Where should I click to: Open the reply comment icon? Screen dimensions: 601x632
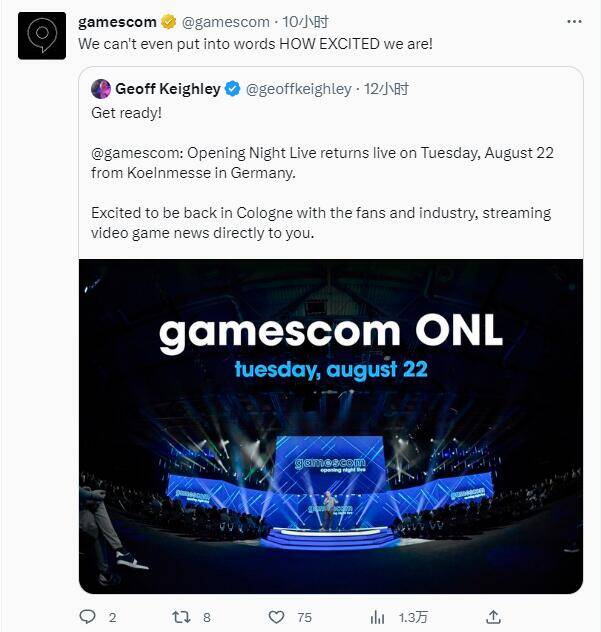87,617
